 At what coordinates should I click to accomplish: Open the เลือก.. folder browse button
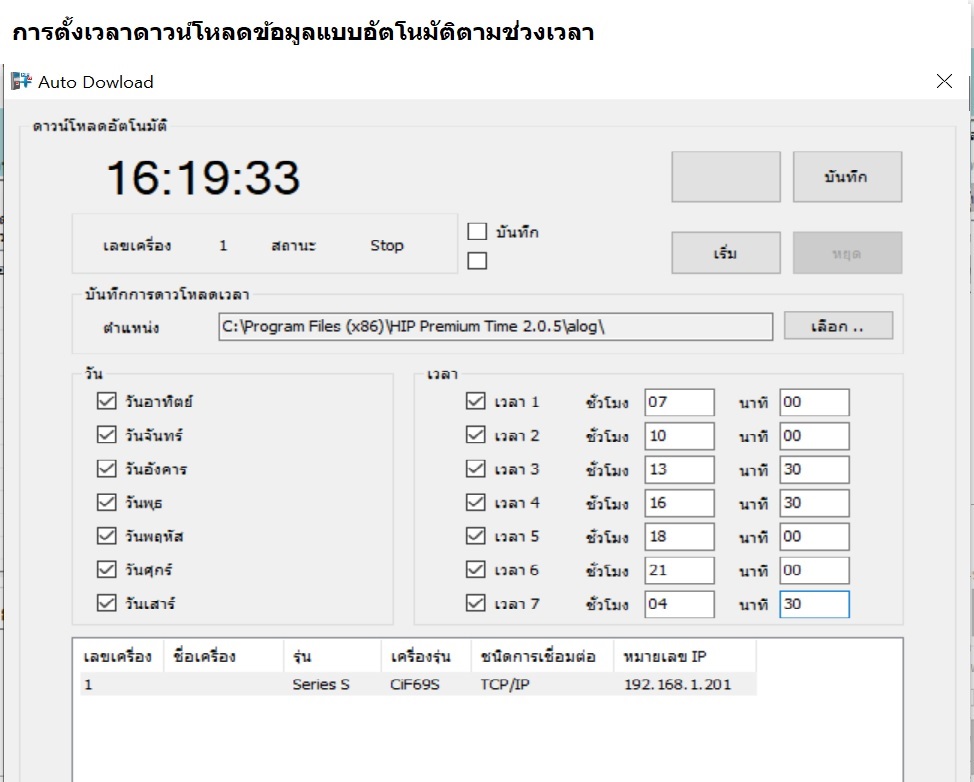(838, 325)
